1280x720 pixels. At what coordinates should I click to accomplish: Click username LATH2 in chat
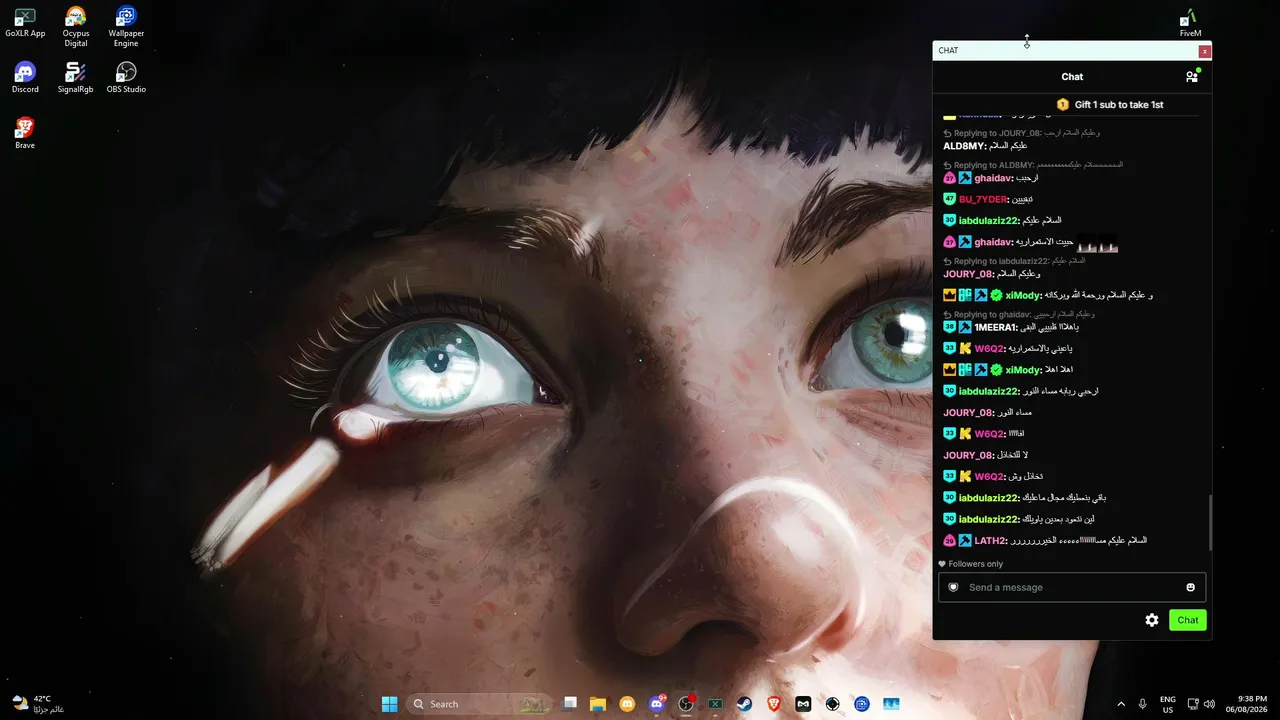pos(990,541)
